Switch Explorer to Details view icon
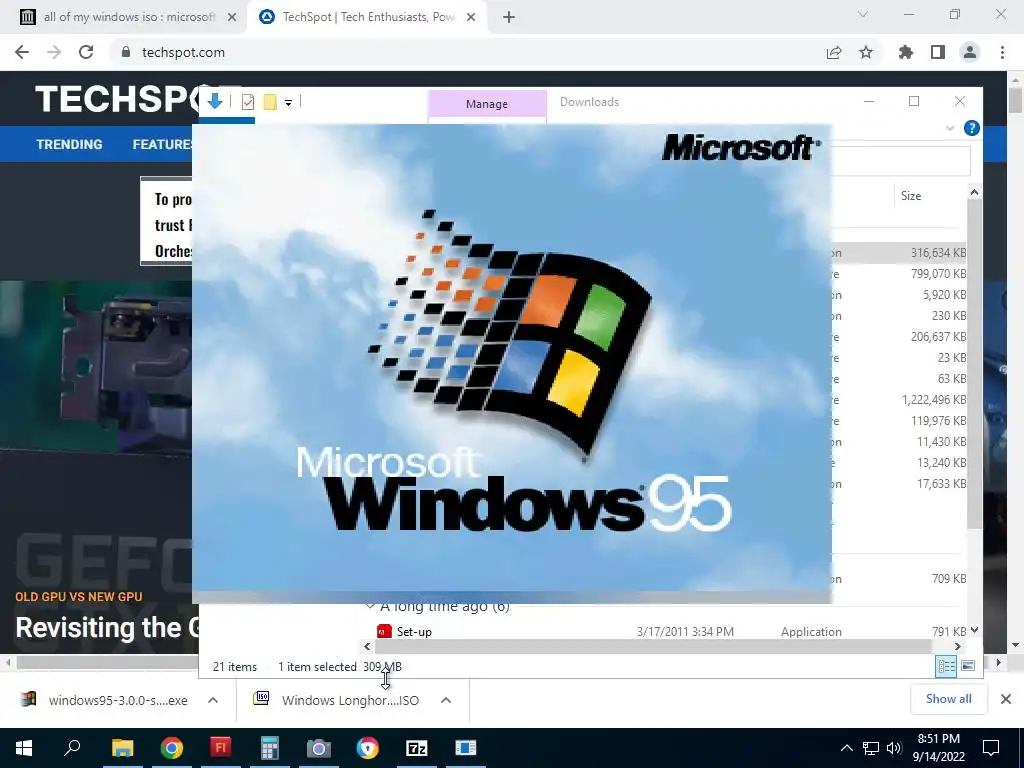 click(946, 666)
